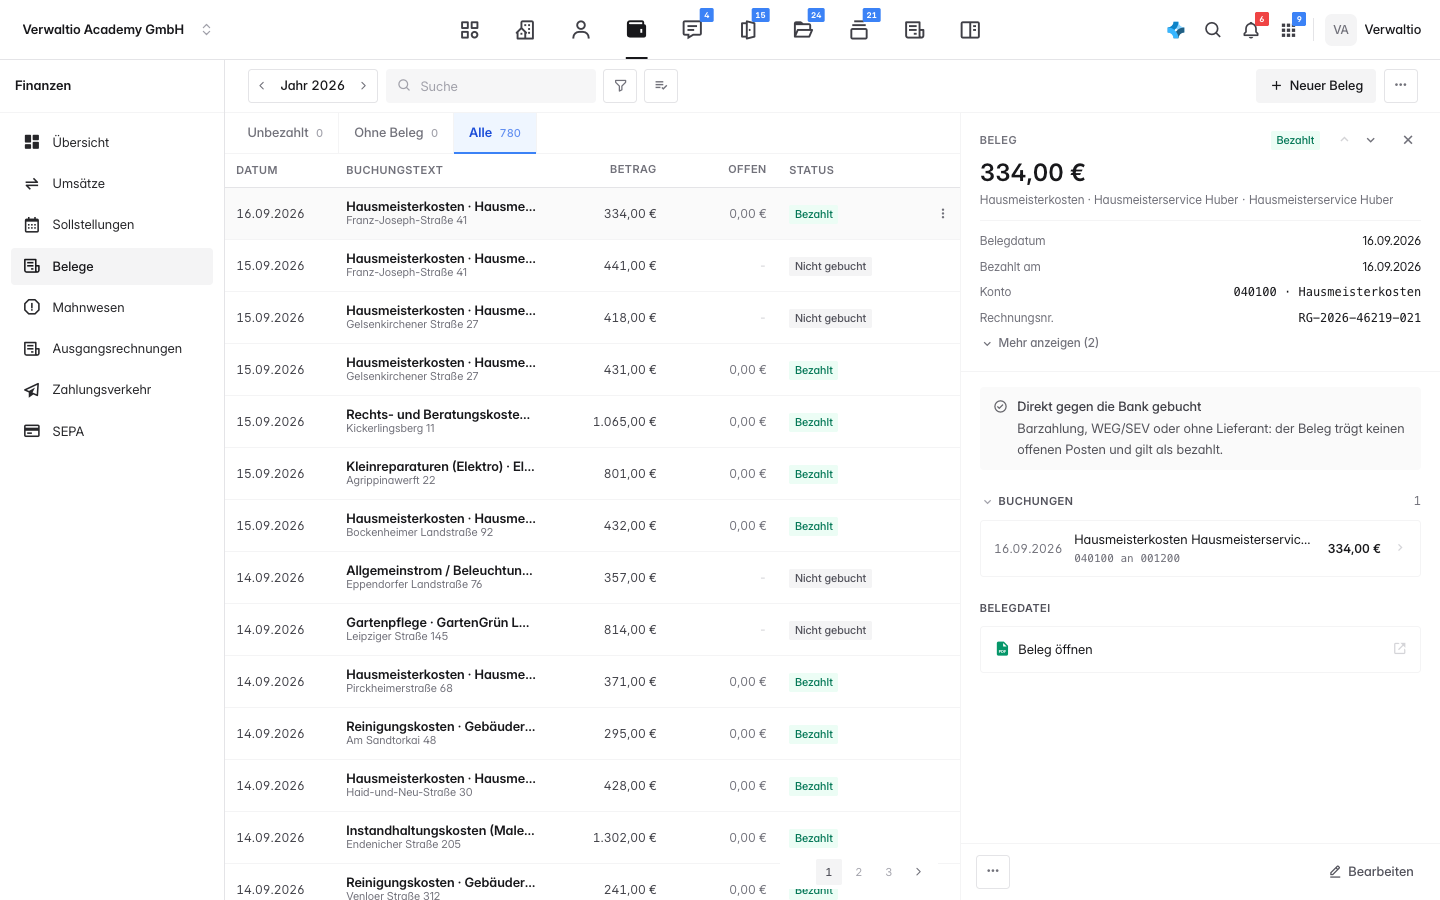Open the external link icon beside Beleg öffnen
The width and height of the screenshot is (1440, 900).
pyautogui.click(x=1400, y=649)
